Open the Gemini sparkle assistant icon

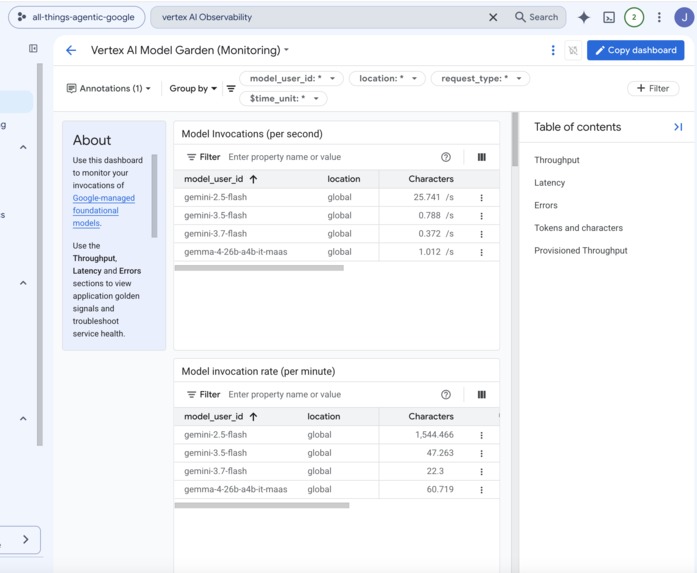[x=584, y=17]
